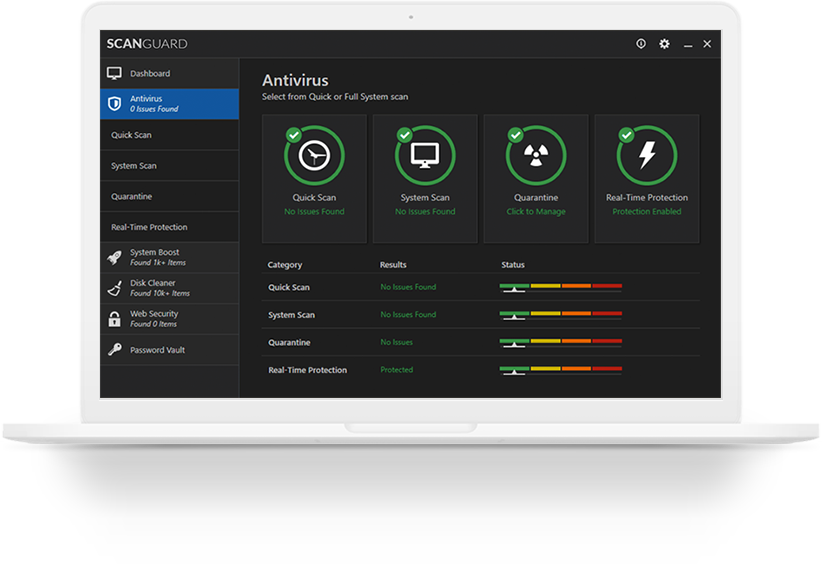Minimize the ScanGuard window
This screenshot has height=564, width=822.
point(688,45)
